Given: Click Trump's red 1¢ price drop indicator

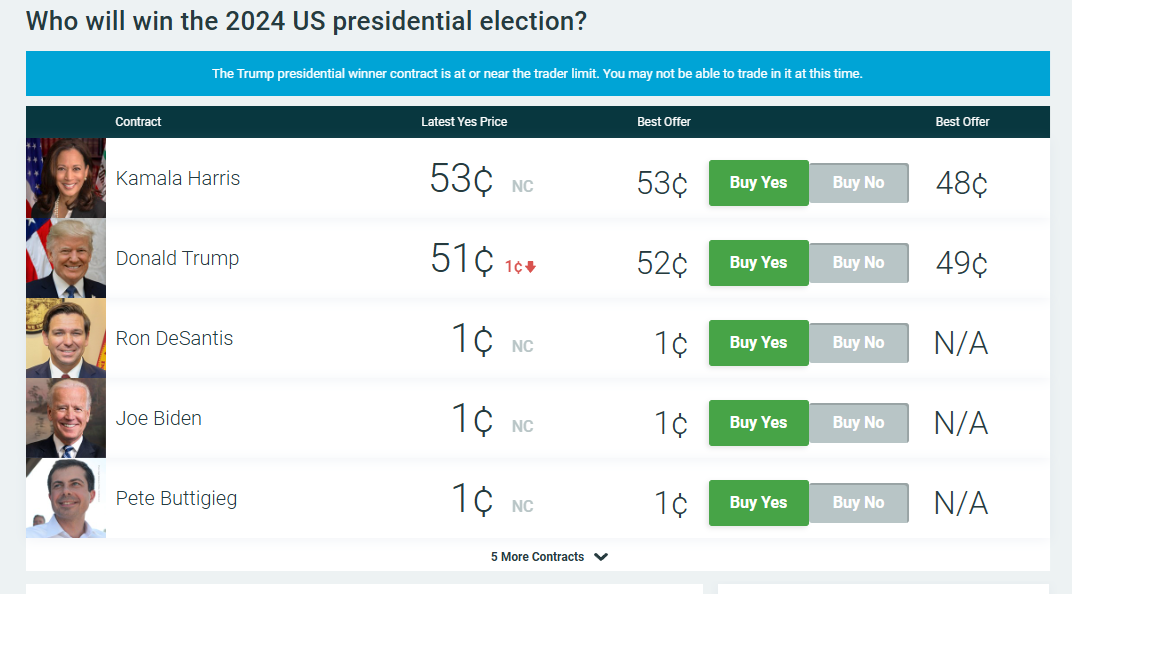Looking at the screenshot, I should (520, 267).
